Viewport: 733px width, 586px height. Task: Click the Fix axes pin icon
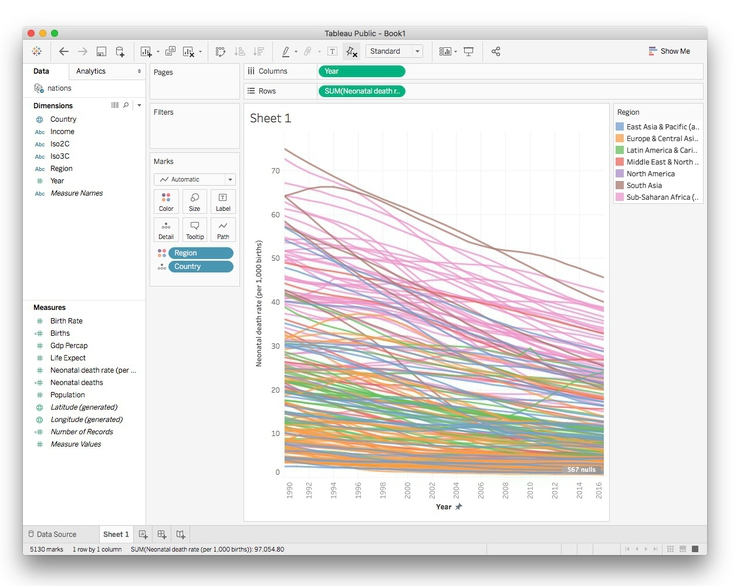click(x=352, y=51)
